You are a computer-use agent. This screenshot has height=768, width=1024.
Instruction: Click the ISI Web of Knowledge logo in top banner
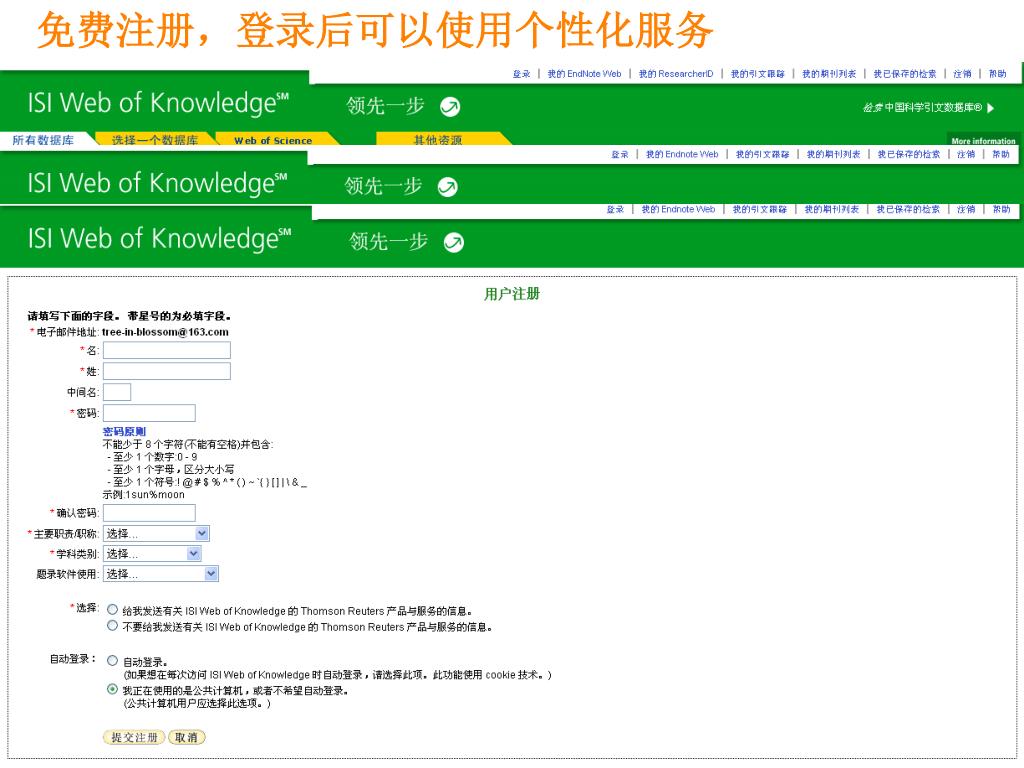pos(158,104)
